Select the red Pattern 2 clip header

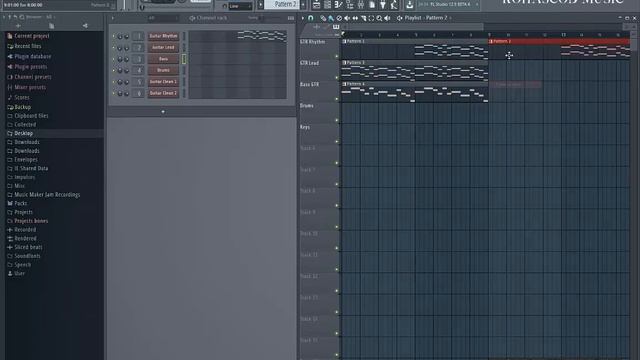559,41
